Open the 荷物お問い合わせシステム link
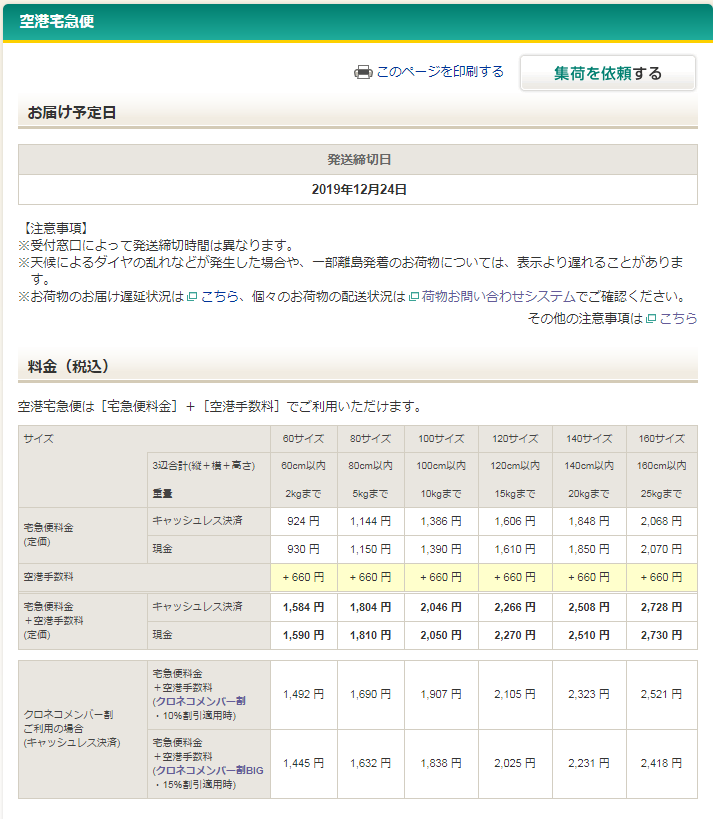717x819 pixels. (498, 297)
